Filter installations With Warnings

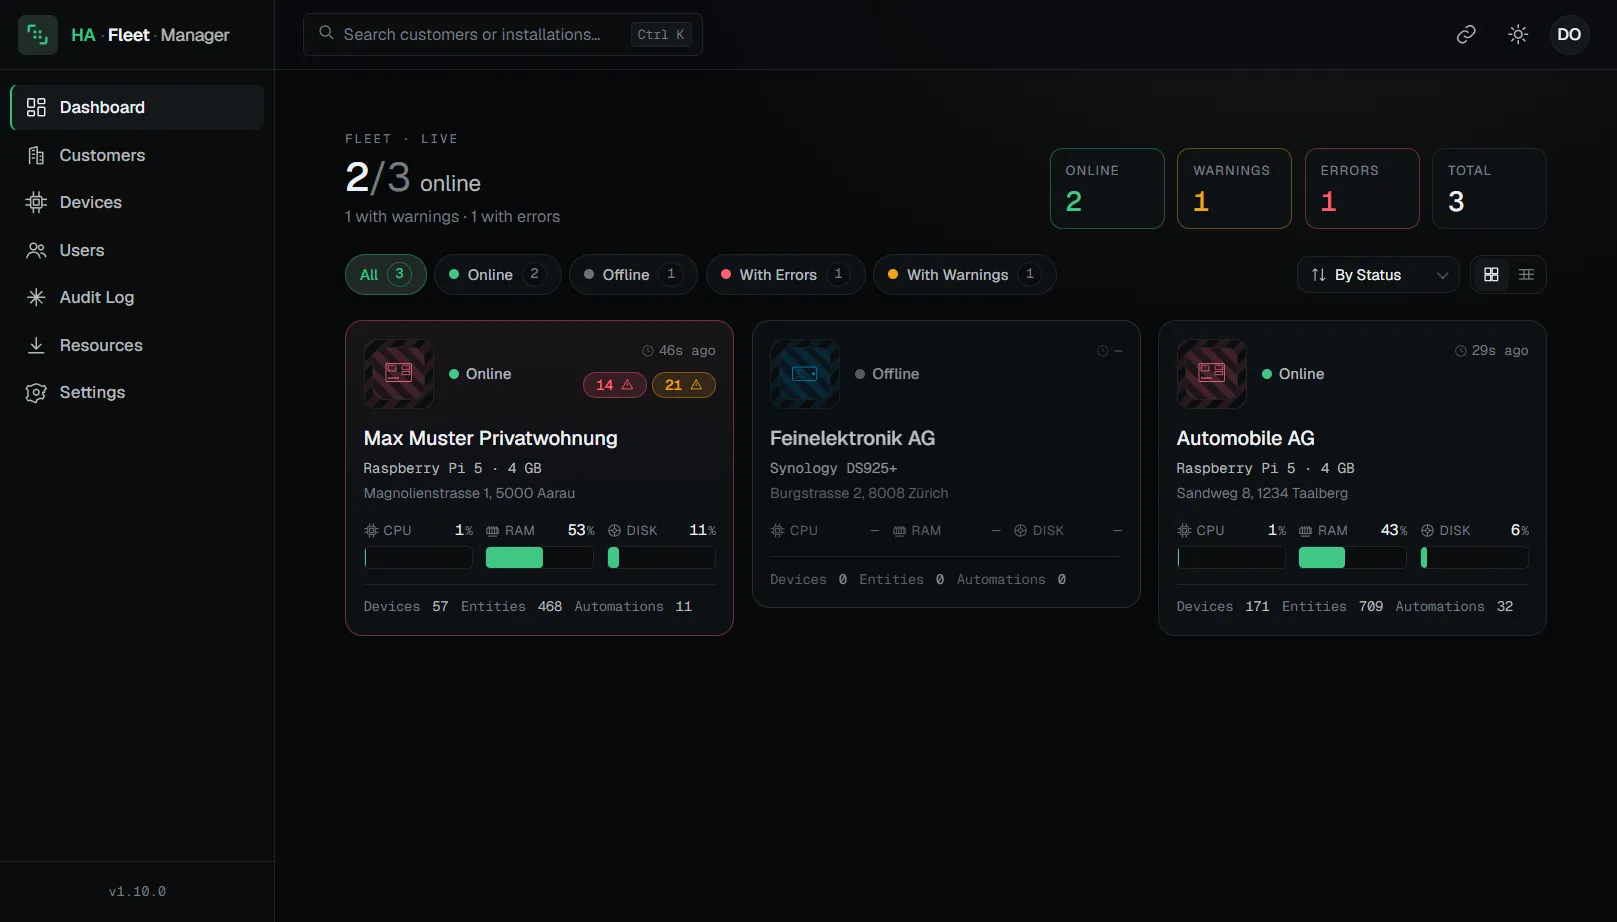coord(965,274)
